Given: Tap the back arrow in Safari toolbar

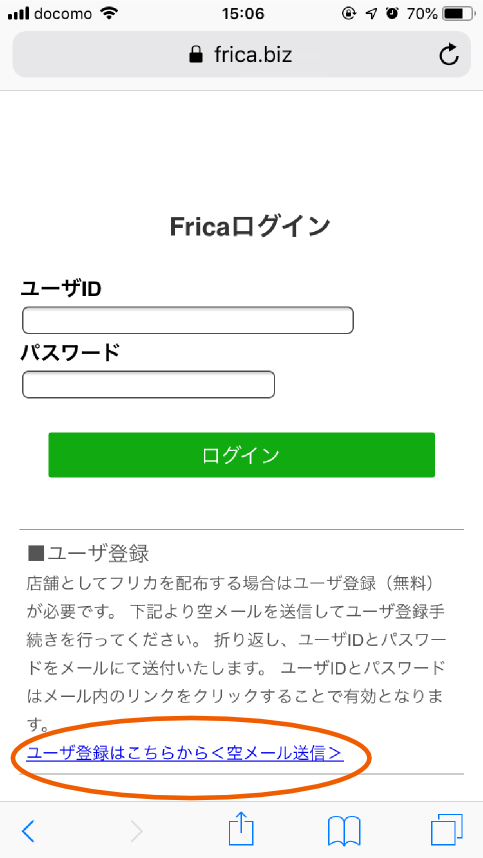Looking at the screenshot, I should (x=28, y=831).
